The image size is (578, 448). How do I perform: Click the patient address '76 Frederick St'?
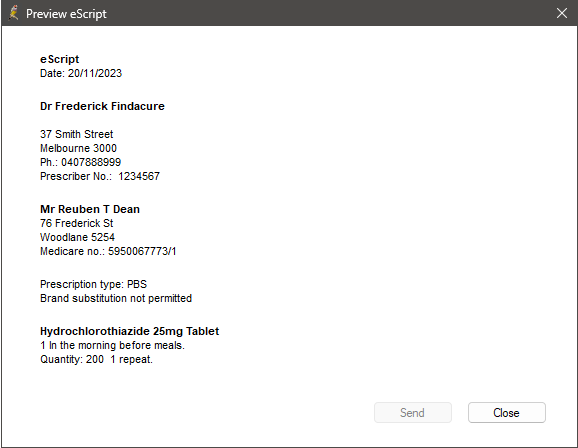click(76, 223)
